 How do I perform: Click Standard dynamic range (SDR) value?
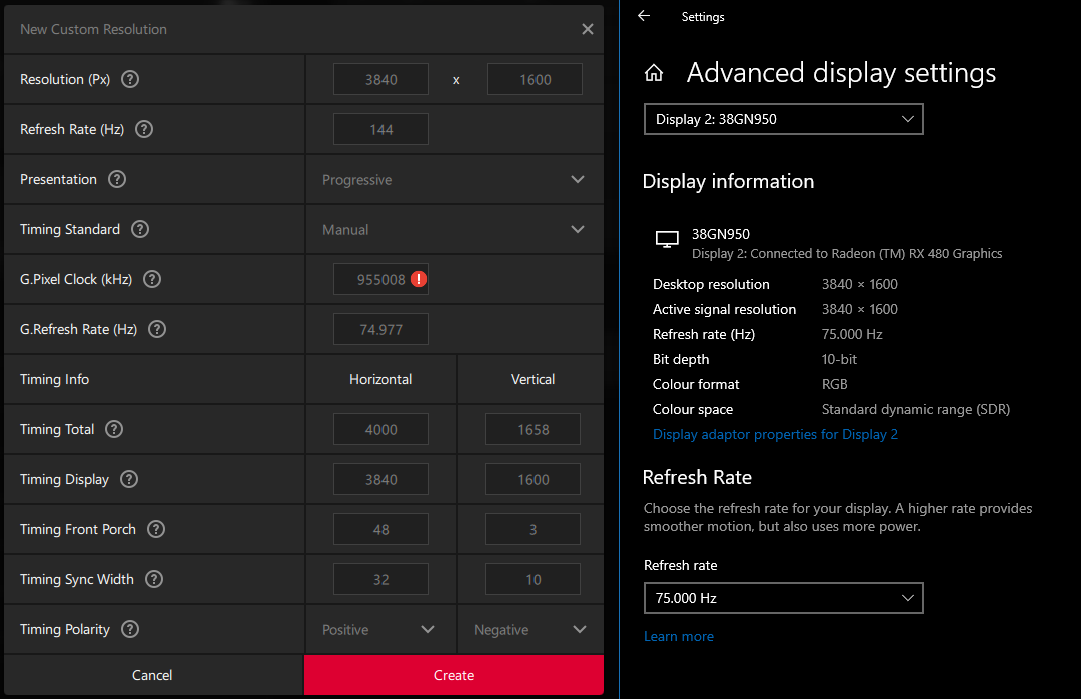pos(916,409)
